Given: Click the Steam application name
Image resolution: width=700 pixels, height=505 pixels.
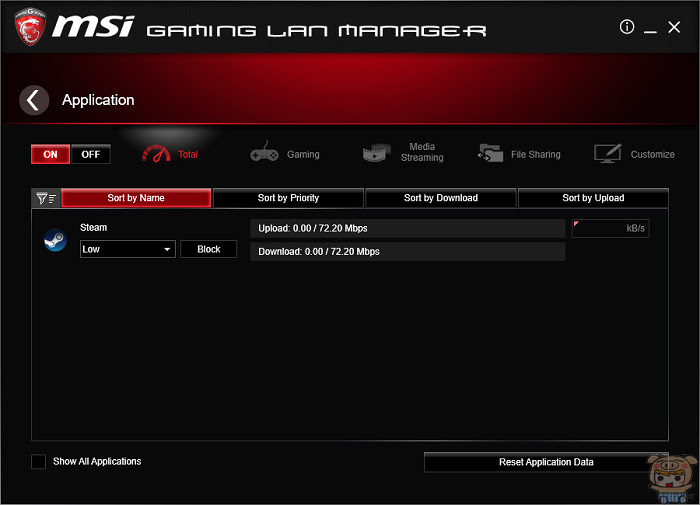Looking at the screenshot, I should (x=93, y=228).
